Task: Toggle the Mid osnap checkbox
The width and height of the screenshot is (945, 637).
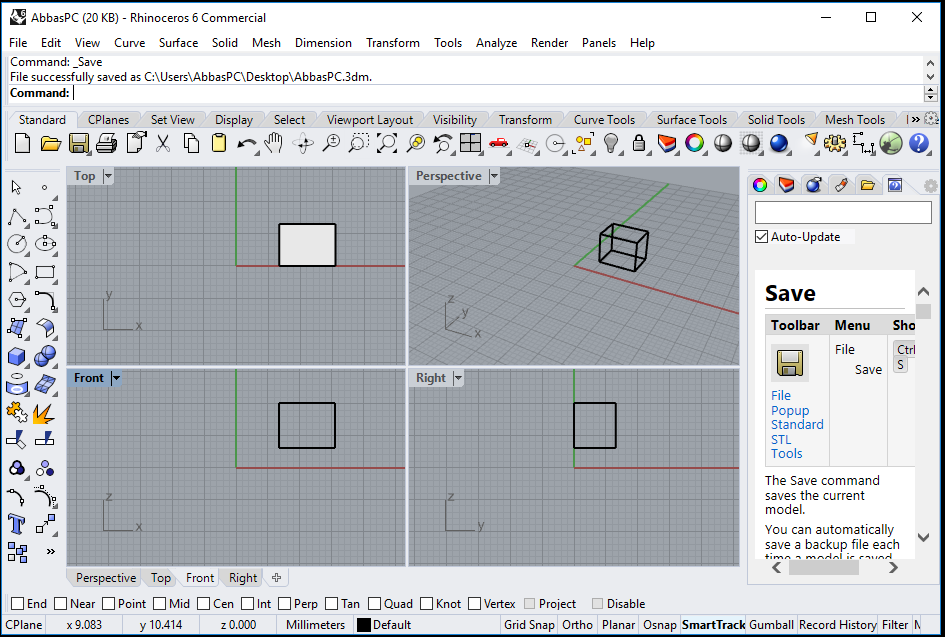Action: 160,603
